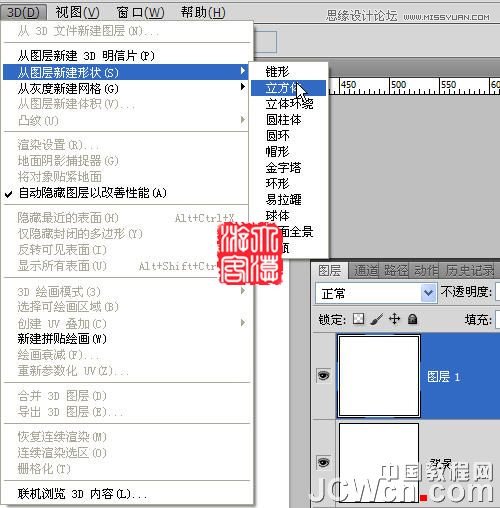This screenshot has width=500, height=508.
Task: Expand the 凸纹(U) submenu arrow
Action: pyautogui.click(x=243, y=120)
